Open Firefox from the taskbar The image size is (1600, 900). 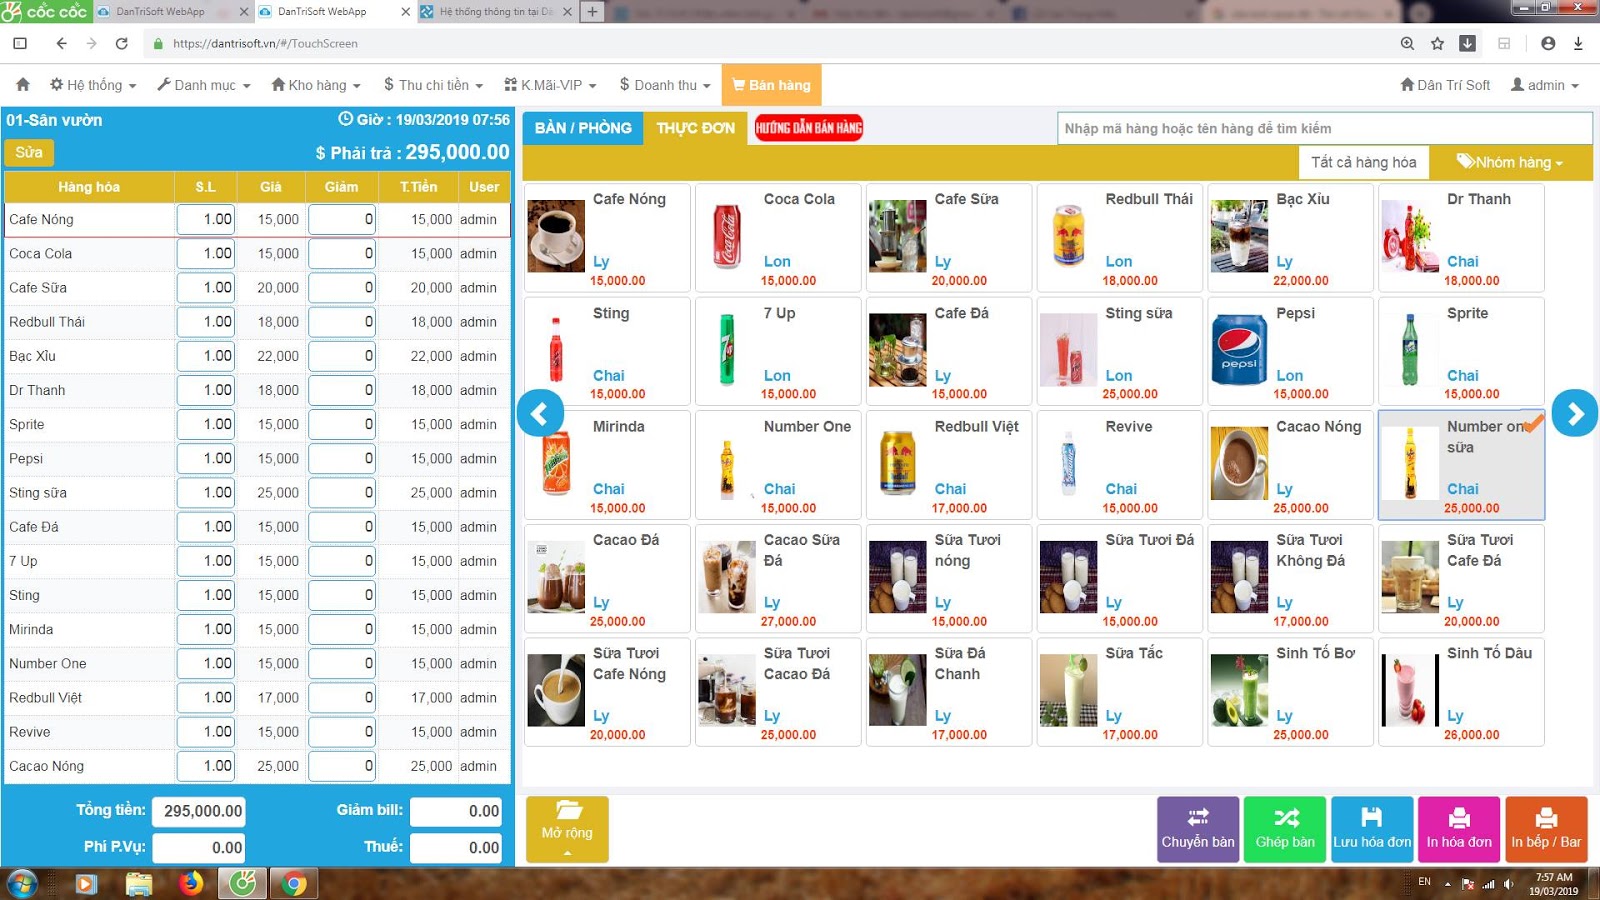pos(190,884)
